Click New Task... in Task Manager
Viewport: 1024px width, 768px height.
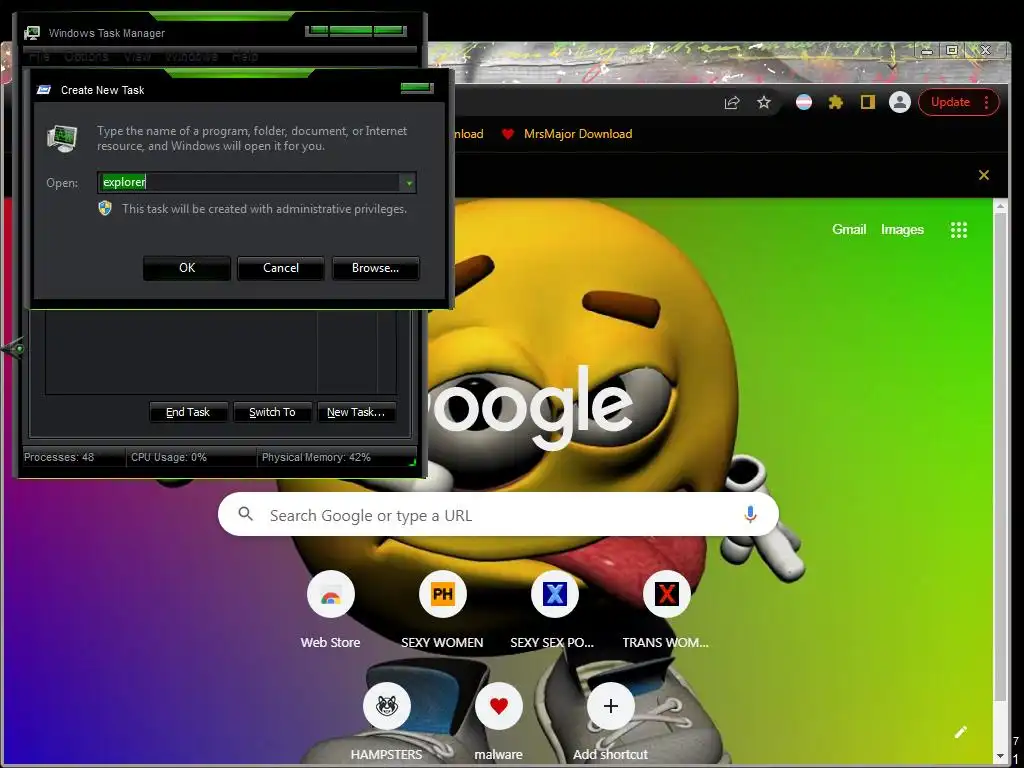[x=356, y=412]
